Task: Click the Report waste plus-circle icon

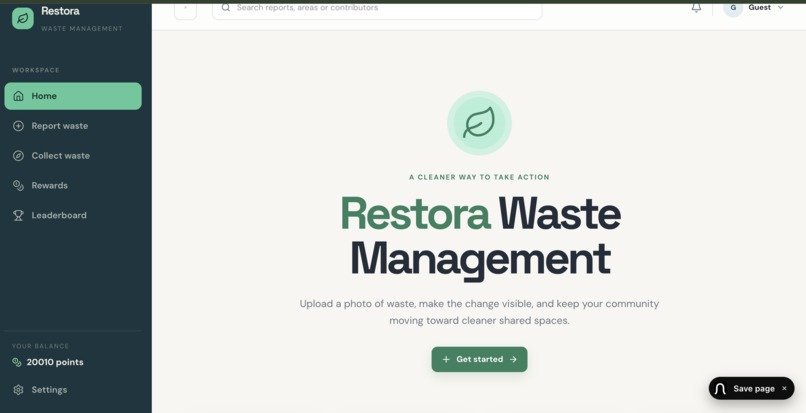Action: [18, 126]
